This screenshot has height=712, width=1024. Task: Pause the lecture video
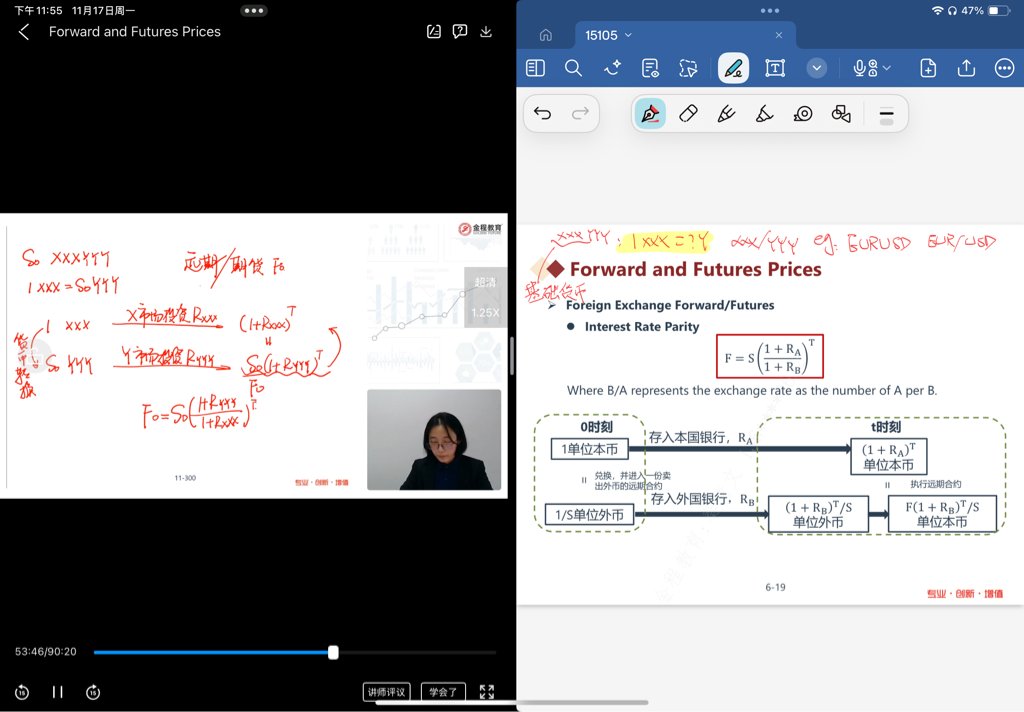pos(58,692)
